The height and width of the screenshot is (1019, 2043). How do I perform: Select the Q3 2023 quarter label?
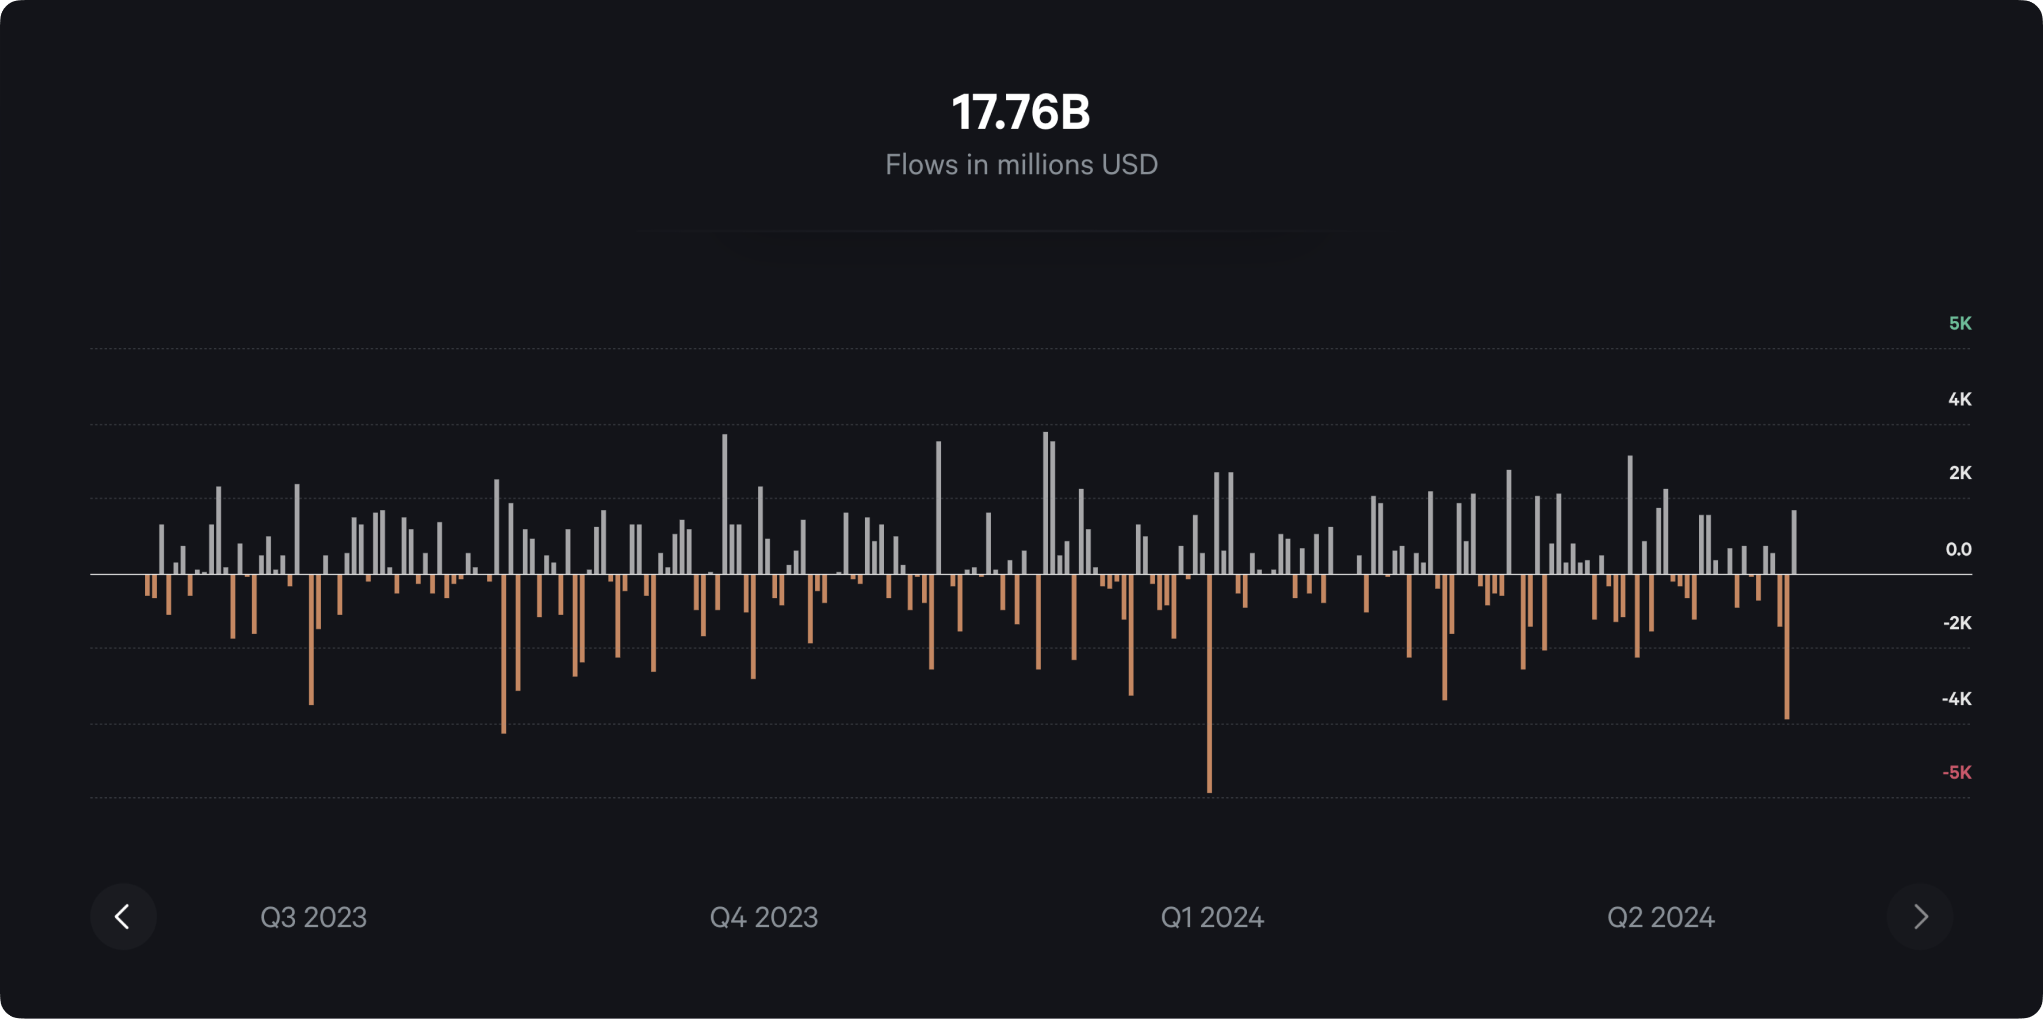click(313, 917)
